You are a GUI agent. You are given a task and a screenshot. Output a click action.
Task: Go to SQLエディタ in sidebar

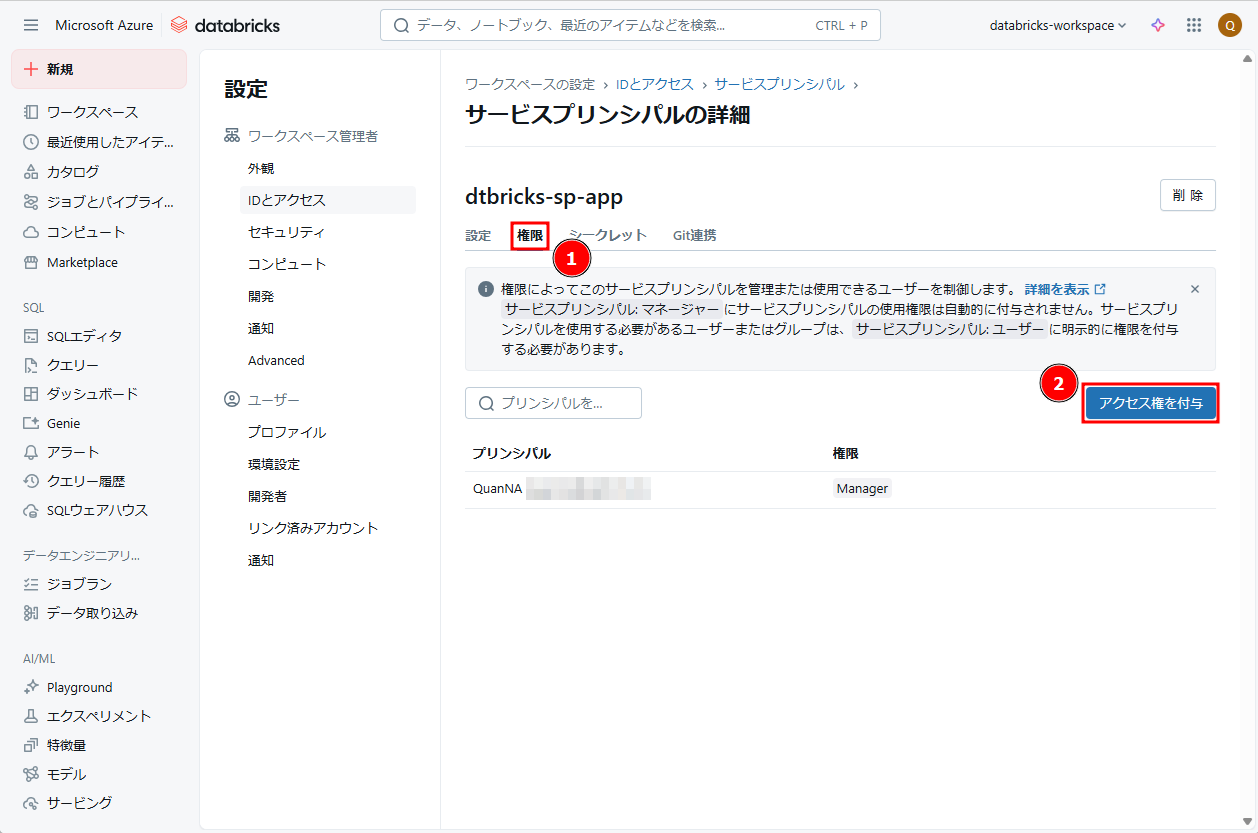click(84, 336)
